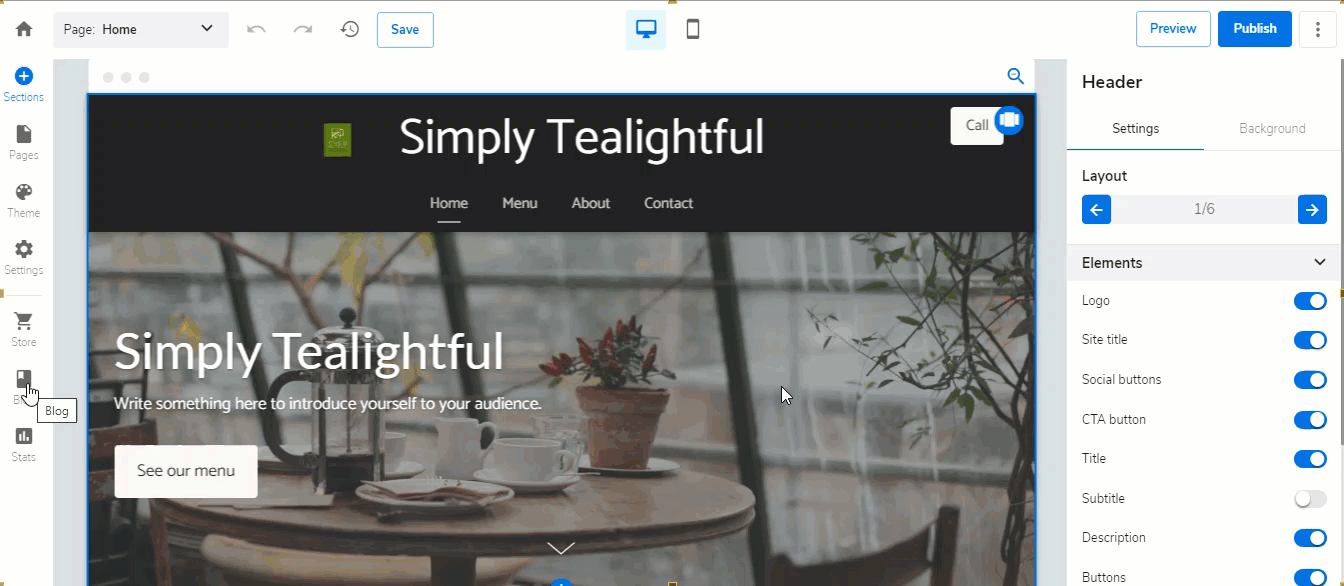Screen dimensions: 1344x586
Task: Click the Preview button
Action: (x=1173, y=29)
